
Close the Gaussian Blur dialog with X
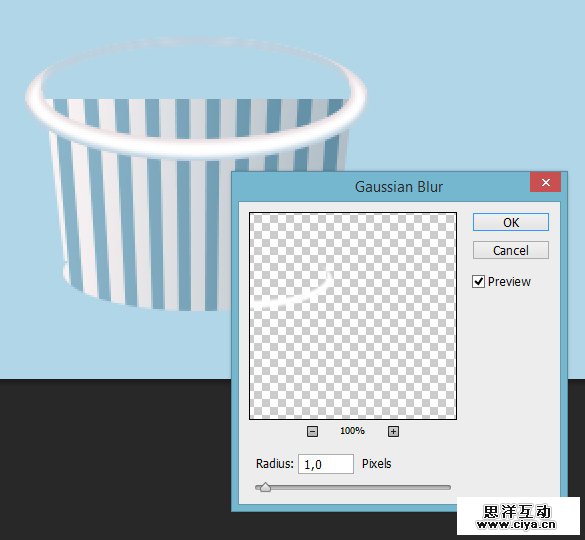545,182
